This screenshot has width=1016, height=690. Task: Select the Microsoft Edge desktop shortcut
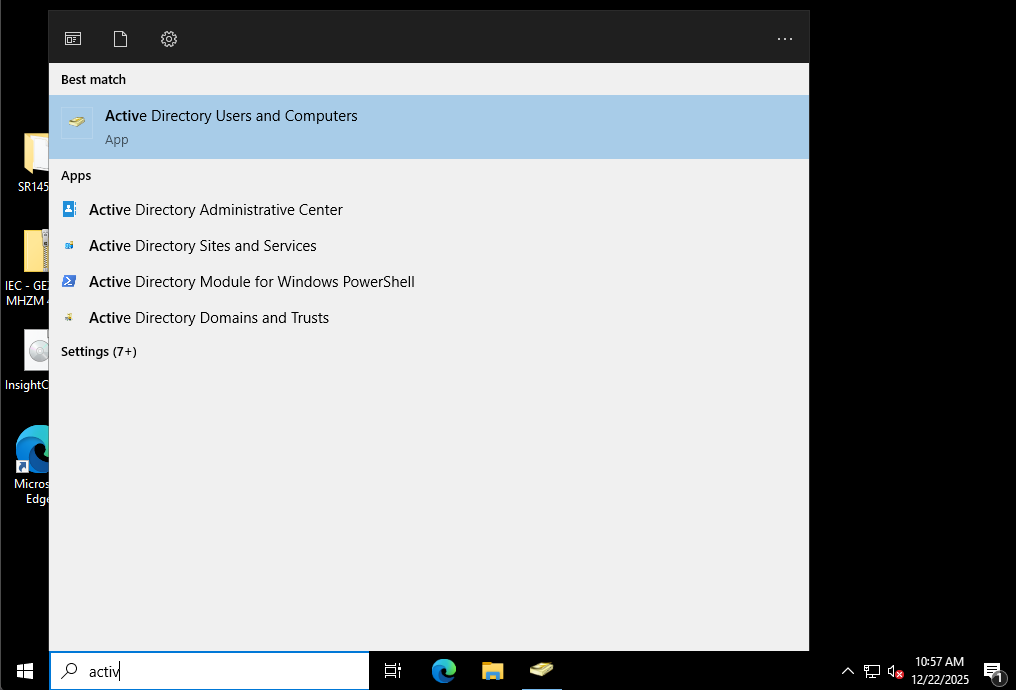[31, 465]
